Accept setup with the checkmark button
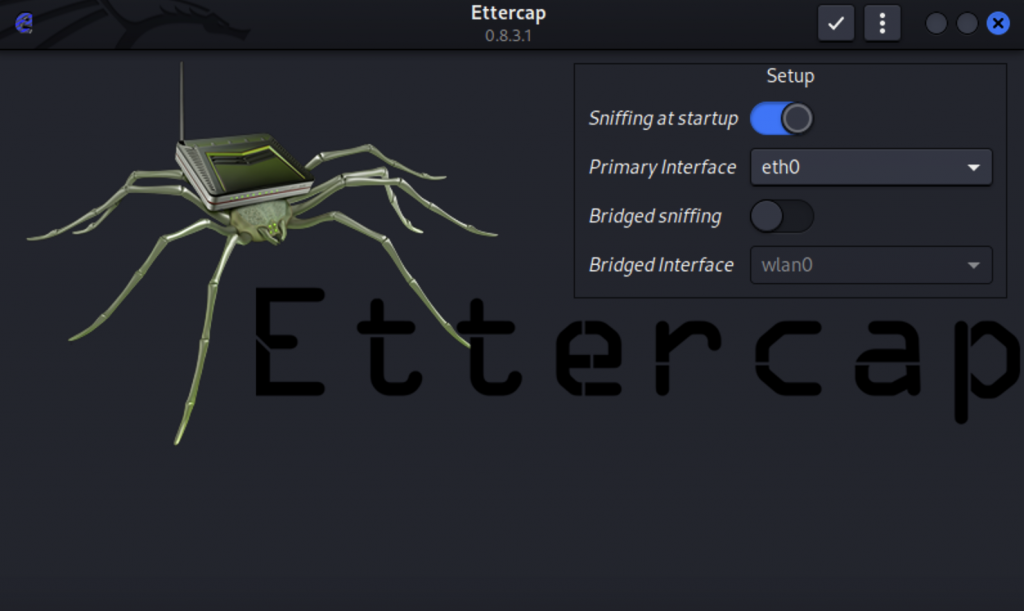The width and height of the screenshot is (1024, 611). pos(836,24)
